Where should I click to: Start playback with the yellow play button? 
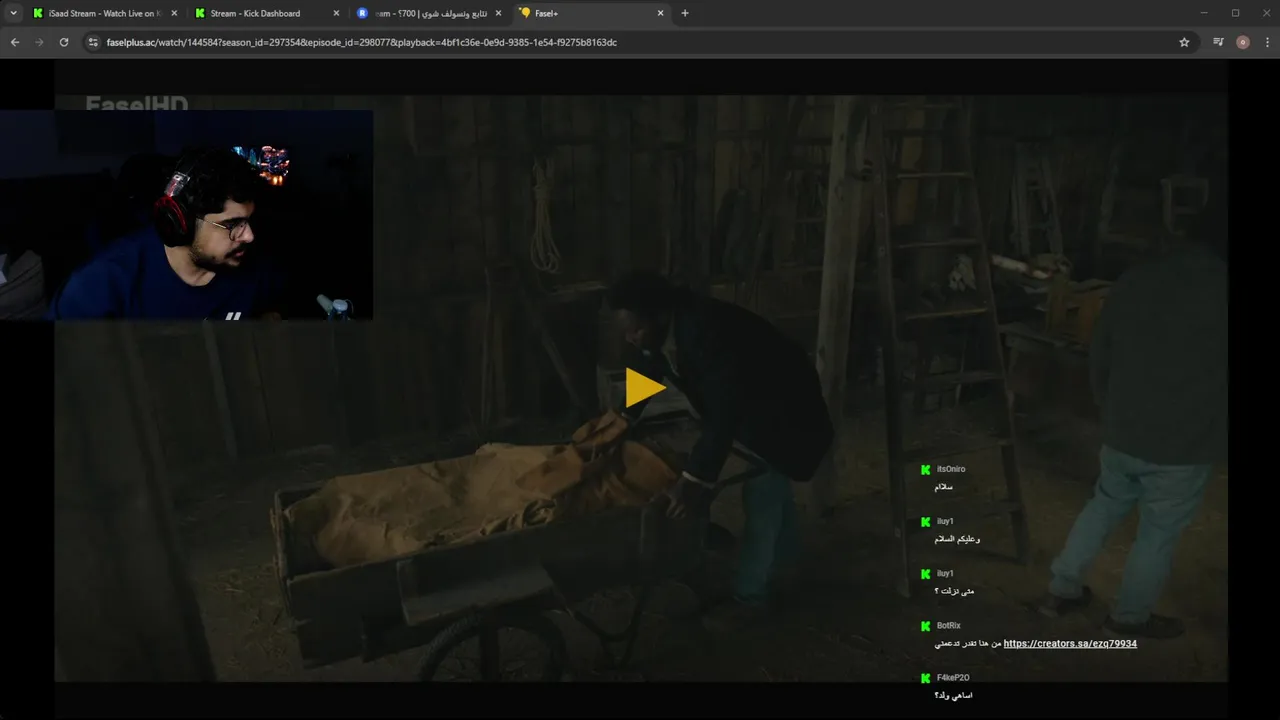click(645, 388)
